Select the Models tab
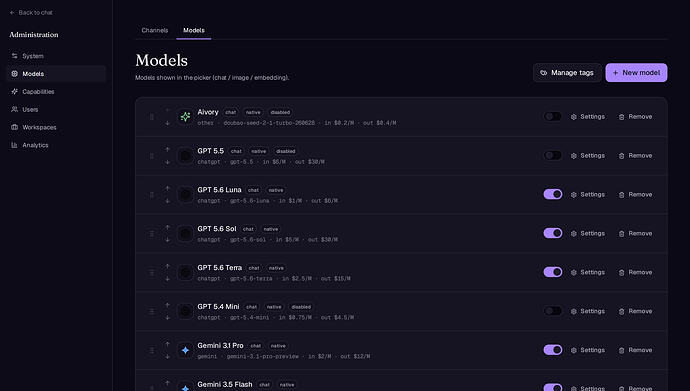Screen dimensions: 690x391 (194, 30)
